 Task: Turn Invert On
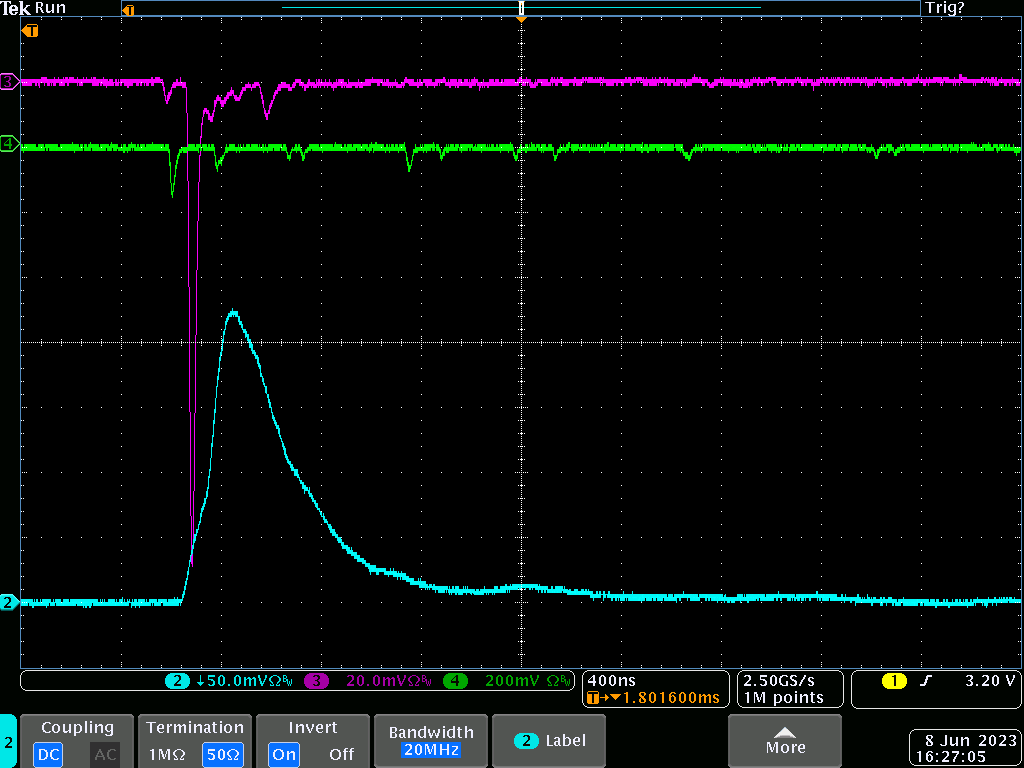[x=284, y=755]
